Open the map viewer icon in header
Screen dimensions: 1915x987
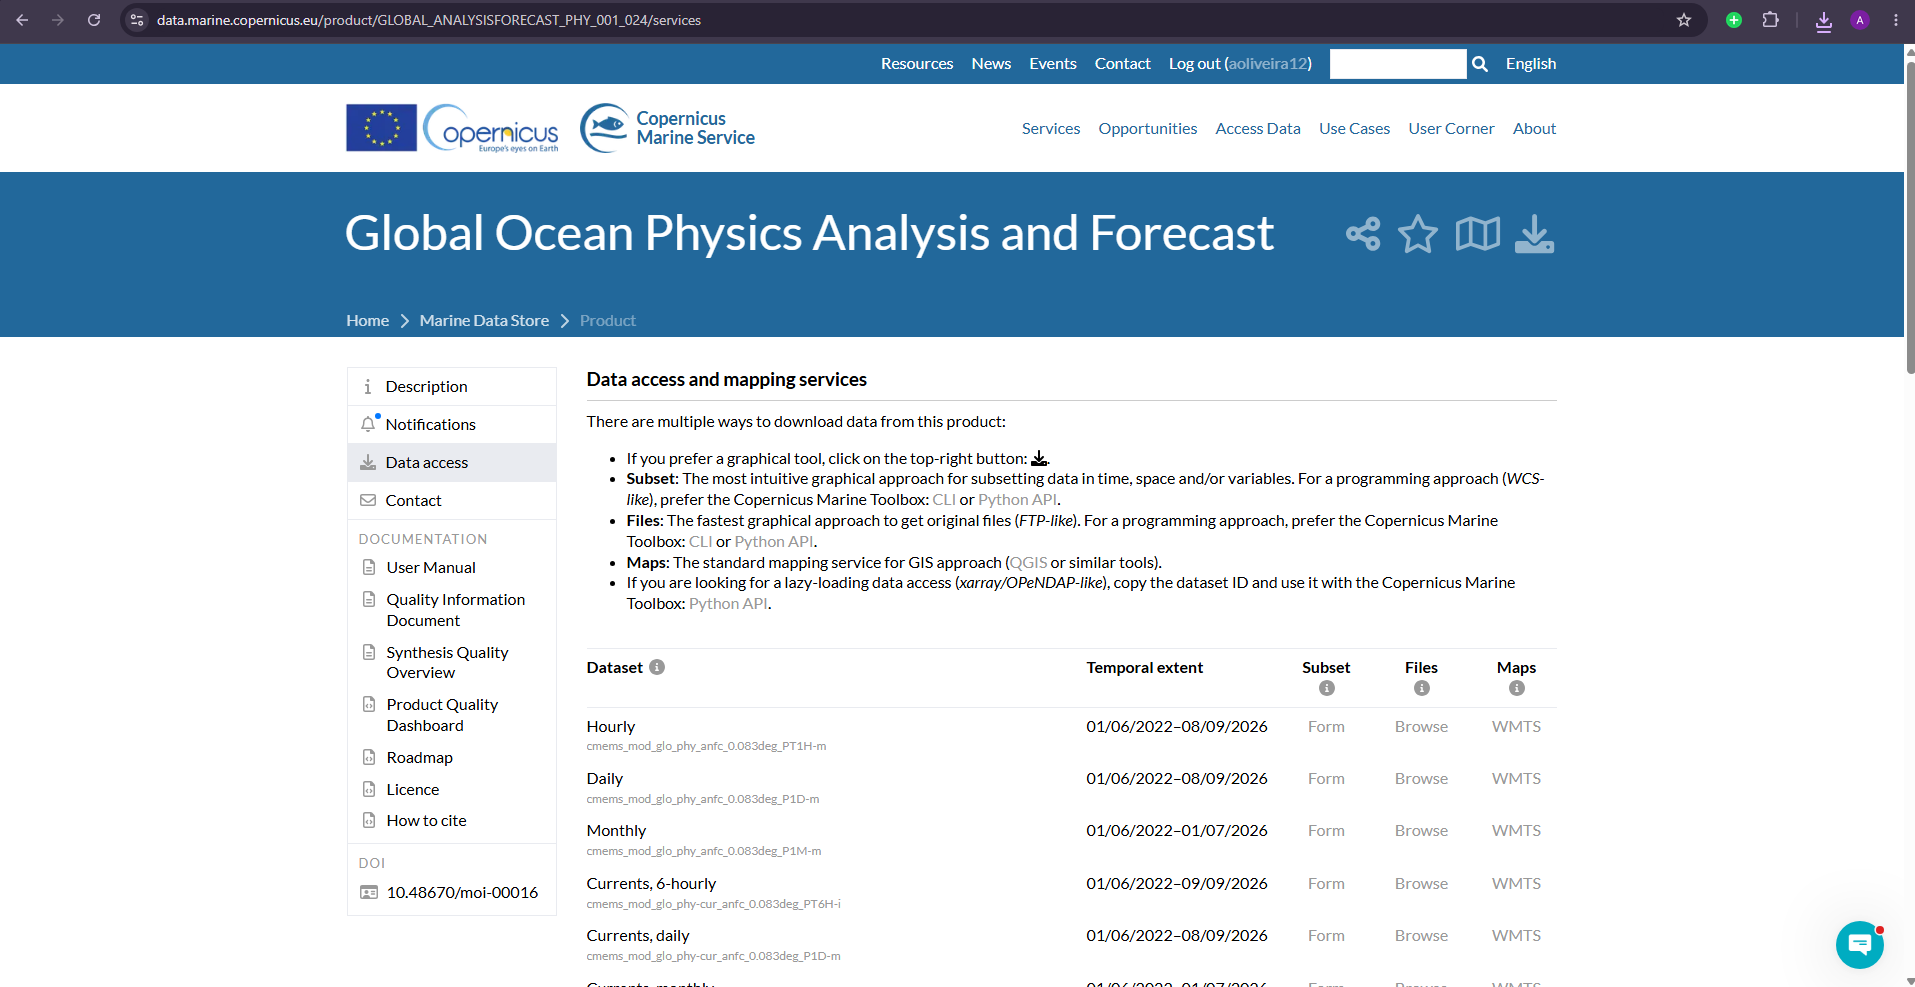pyautogui.click(x=1477, y=234)
